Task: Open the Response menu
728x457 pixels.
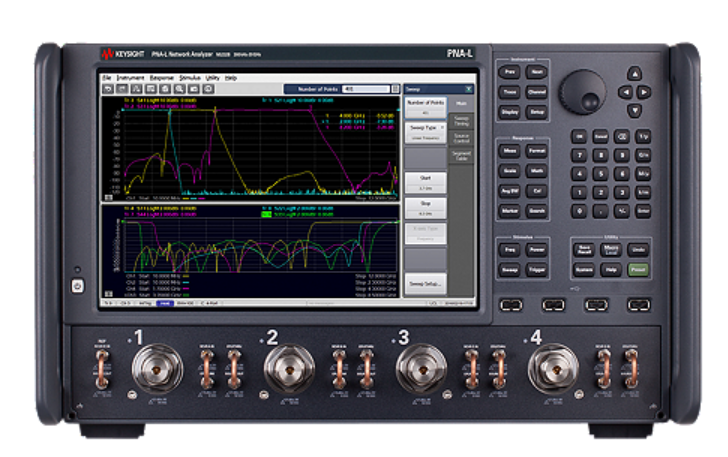Action: click(x=162, y=78)
